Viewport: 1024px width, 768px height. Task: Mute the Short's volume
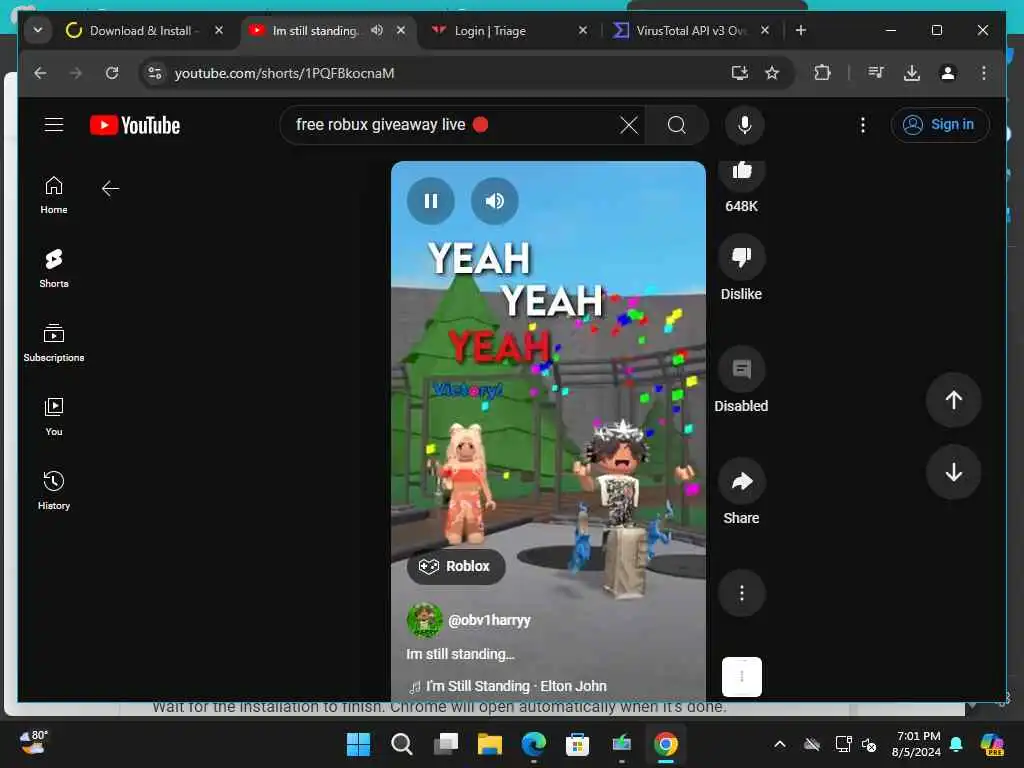click(494, 200)
